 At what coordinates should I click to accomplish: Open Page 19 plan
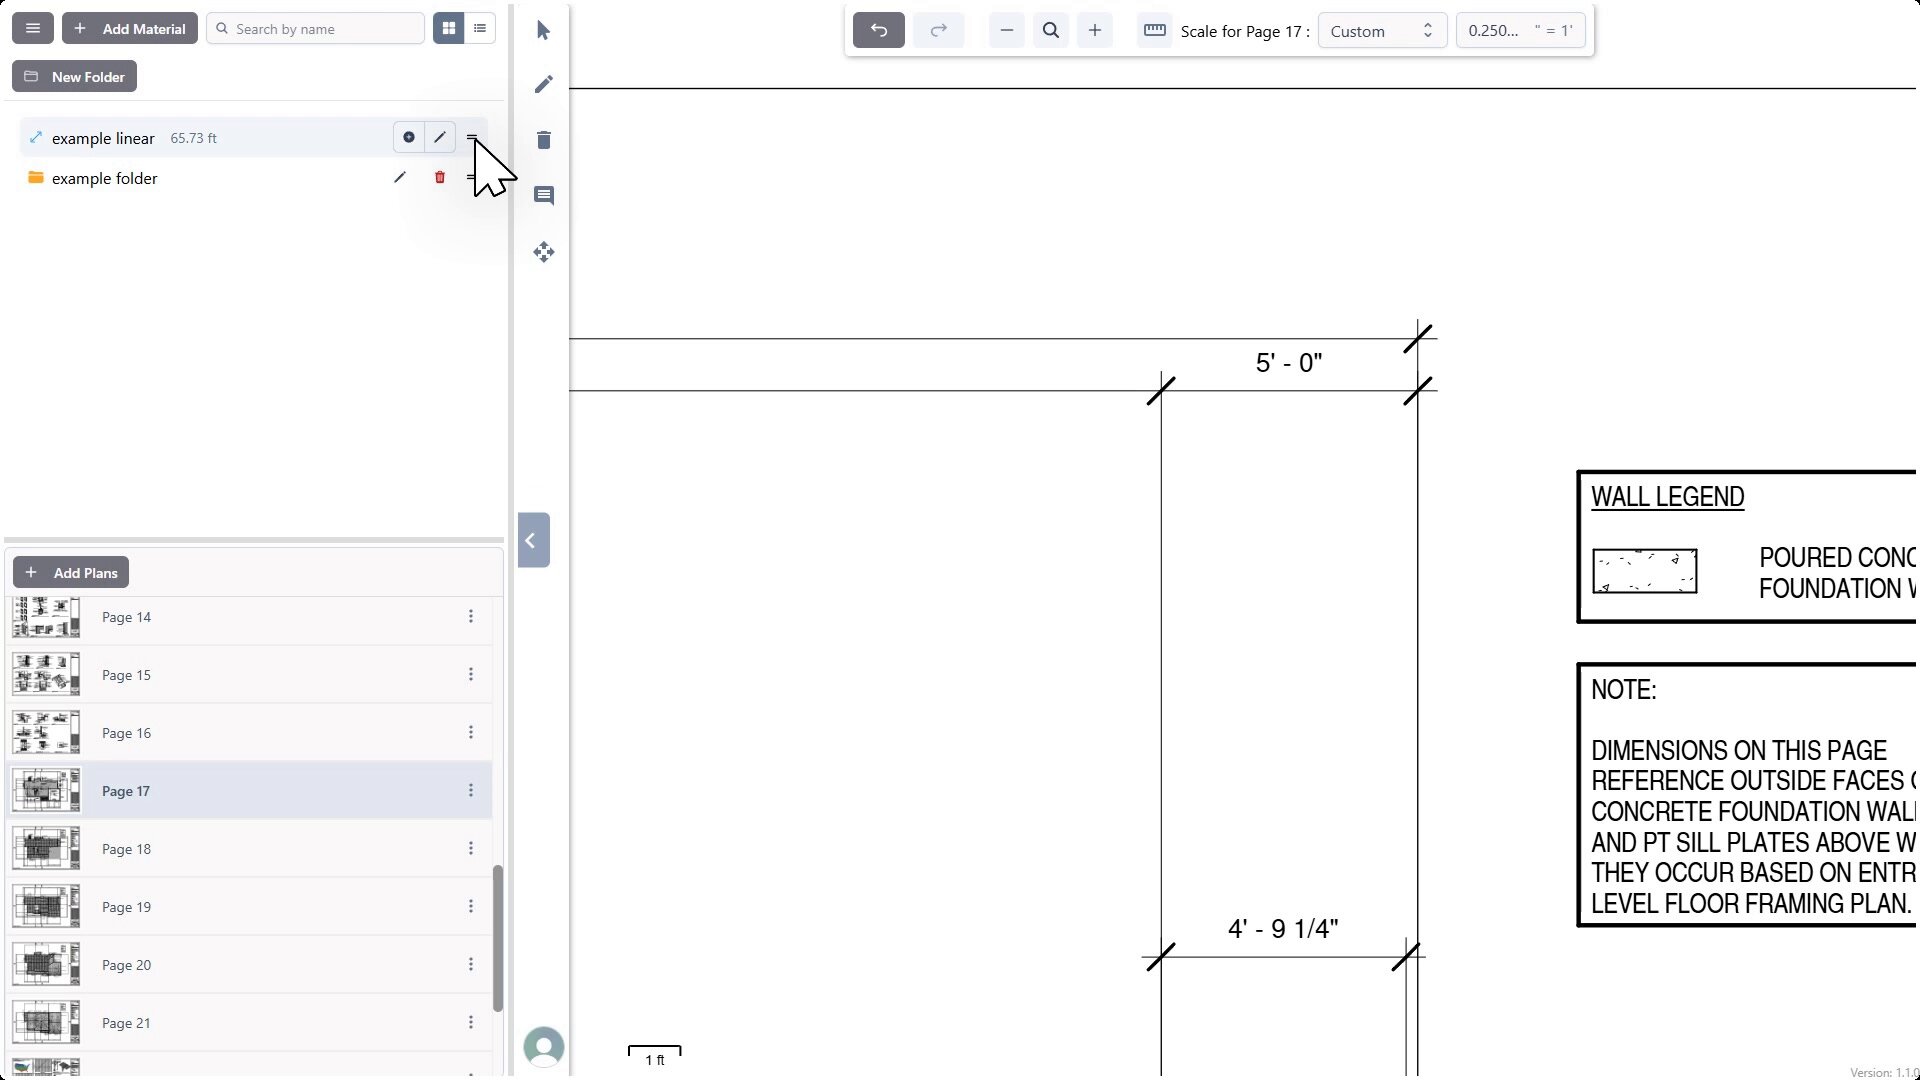point(250,907)
